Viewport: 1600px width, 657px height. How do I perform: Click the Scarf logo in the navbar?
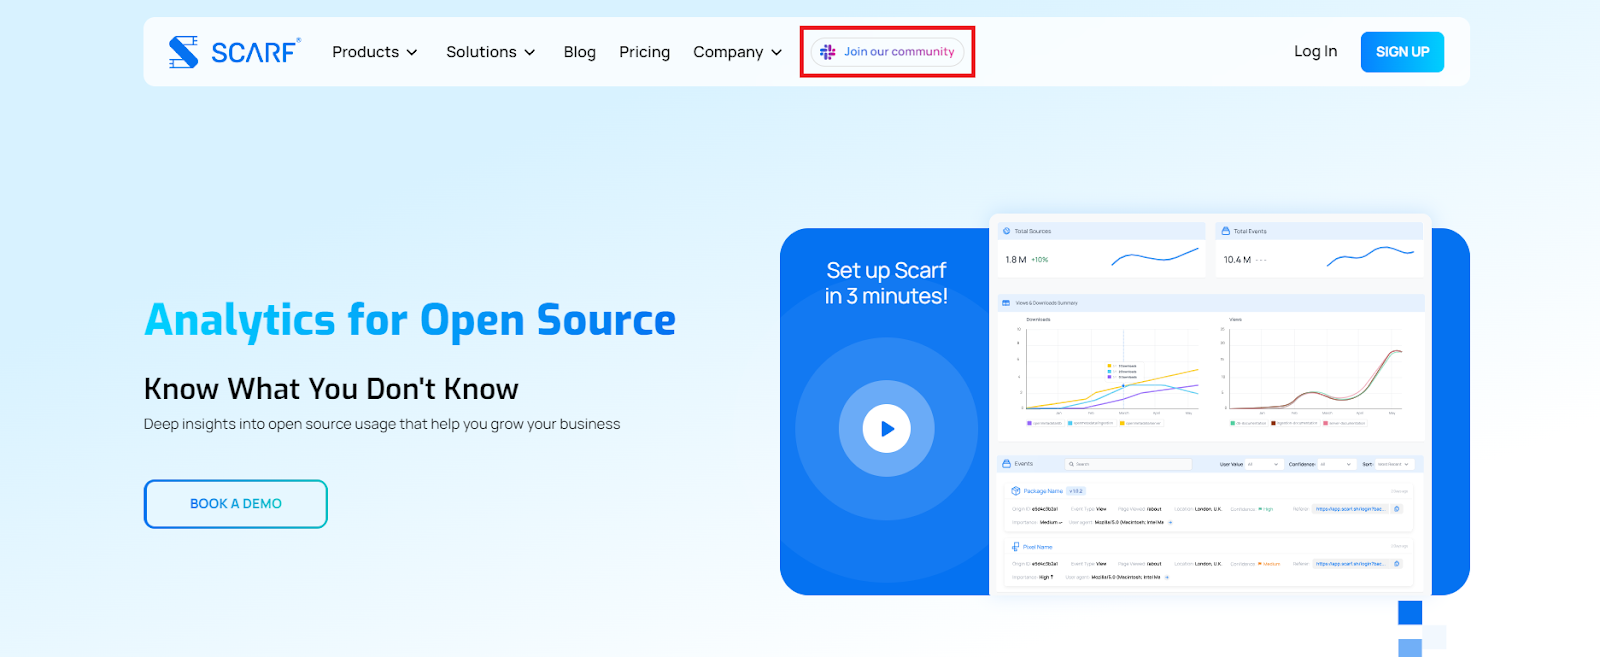pos(233,52)
